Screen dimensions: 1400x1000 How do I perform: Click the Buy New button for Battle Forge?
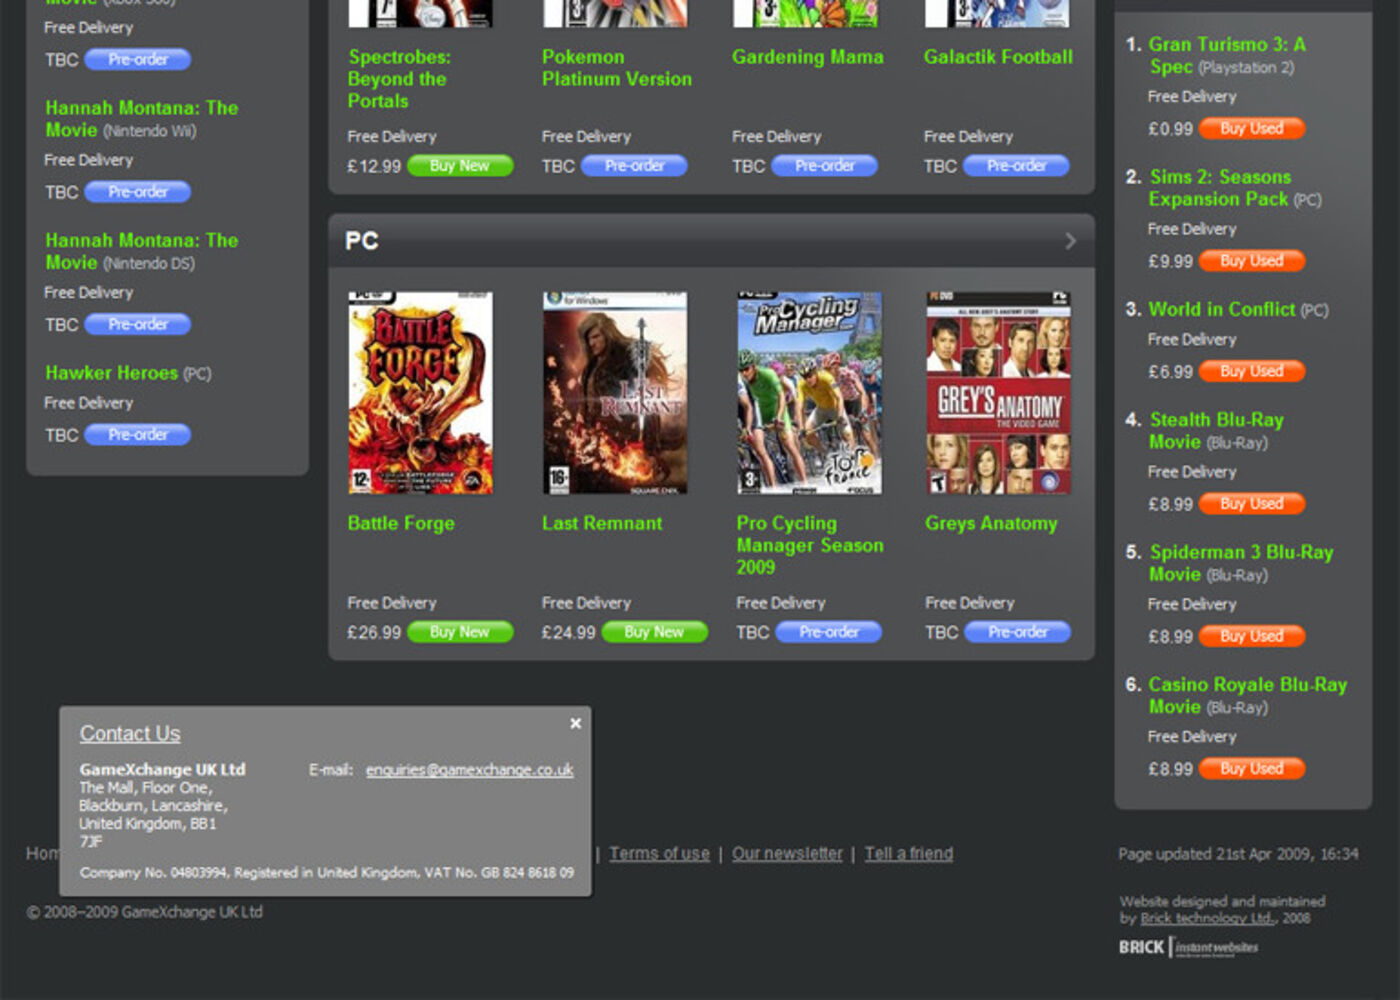coord(459,632)
